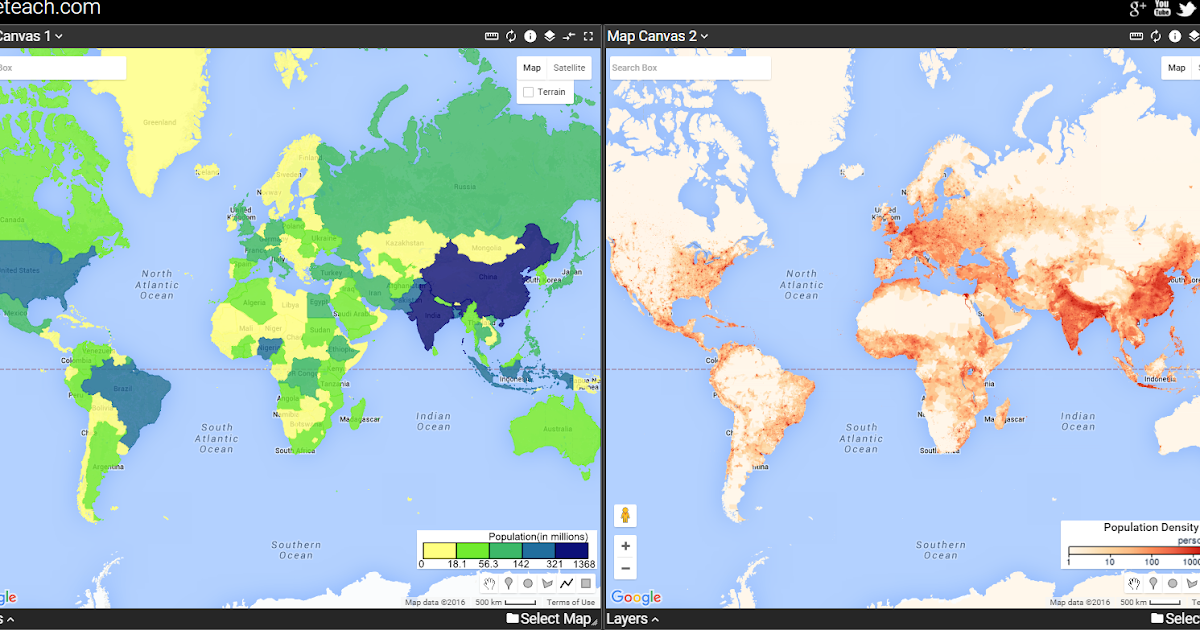The height and width of the screenshot is (630, 1200).
Task: Open the map info icon in Canvas 1
Action: point(530,36)
